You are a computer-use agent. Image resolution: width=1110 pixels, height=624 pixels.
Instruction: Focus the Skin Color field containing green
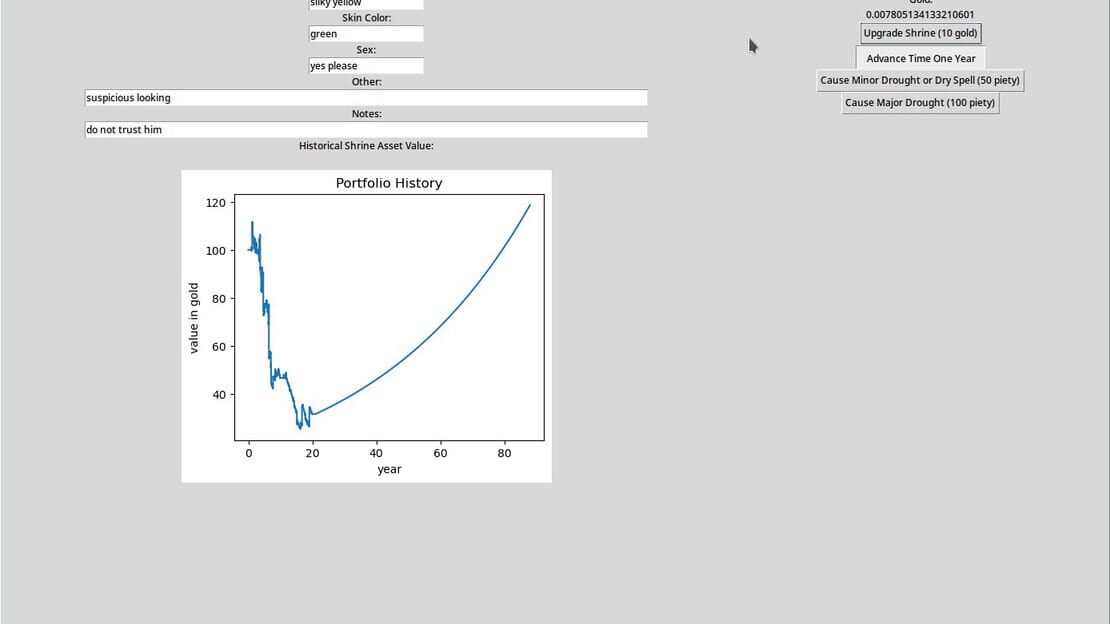point(366,34)
